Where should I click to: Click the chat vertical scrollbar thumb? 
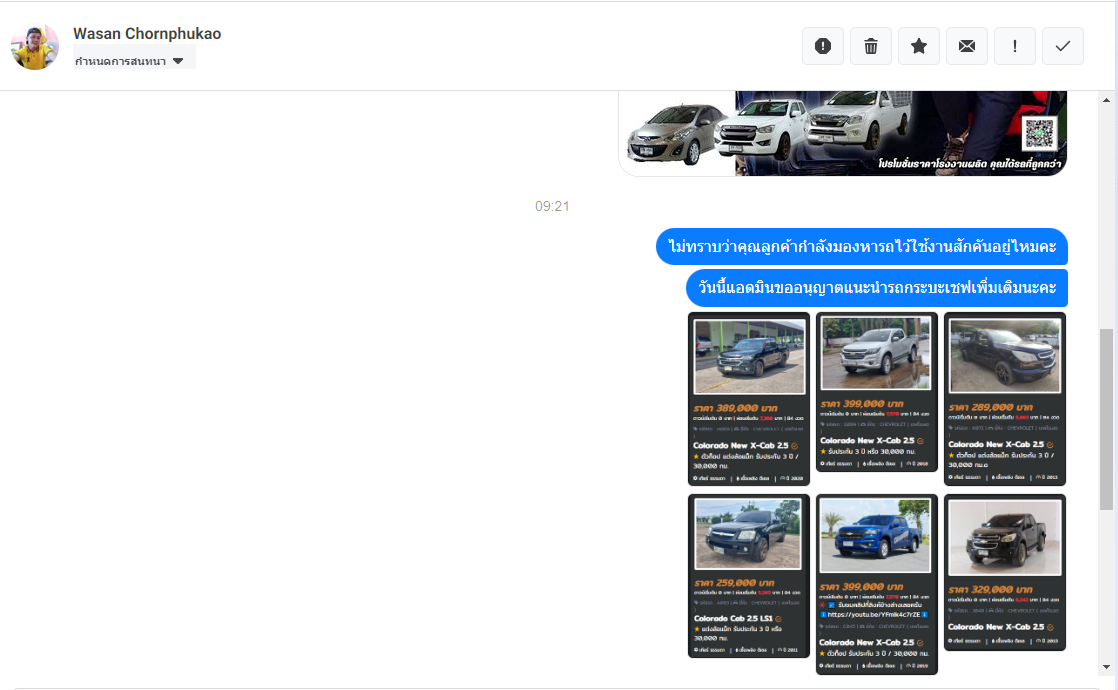point(1106,419)
